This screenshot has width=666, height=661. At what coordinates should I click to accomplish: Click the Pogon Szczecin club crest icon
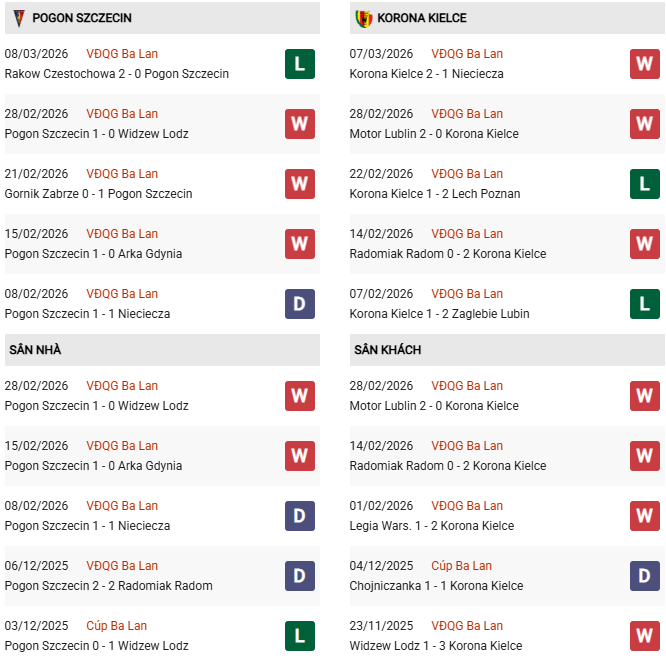(x=18, y=18)
